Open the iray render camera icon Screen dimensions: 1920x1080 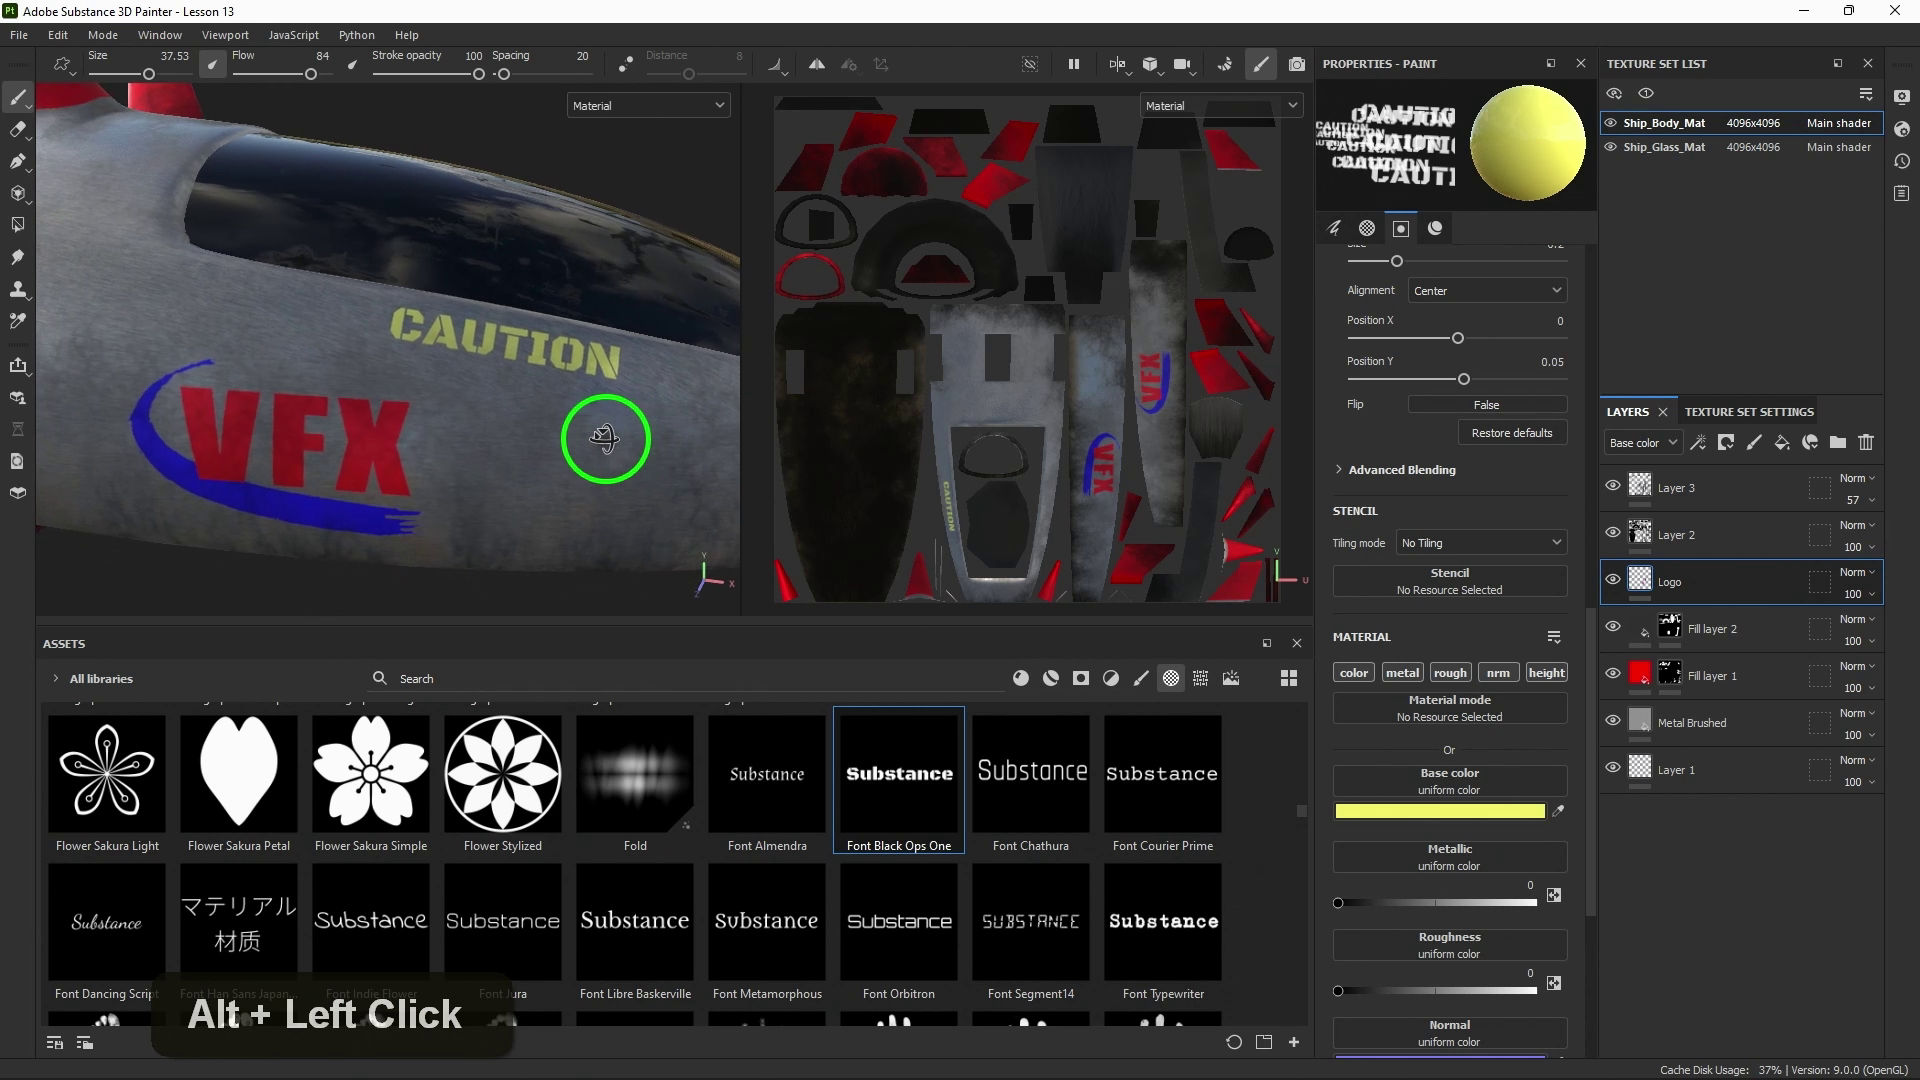click(1297, 64)
